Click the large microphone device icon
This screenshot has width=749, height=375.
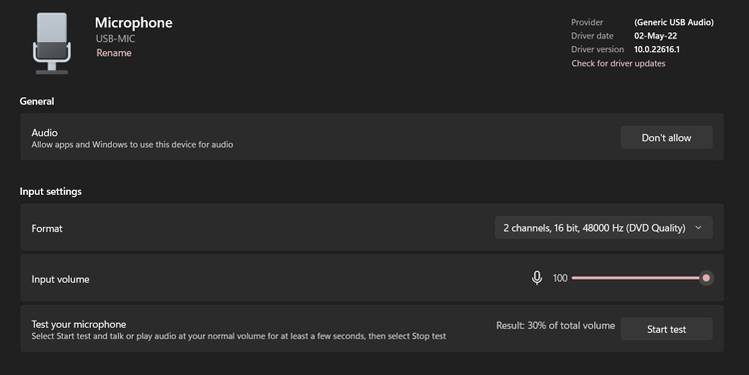(x=52, y=43)
